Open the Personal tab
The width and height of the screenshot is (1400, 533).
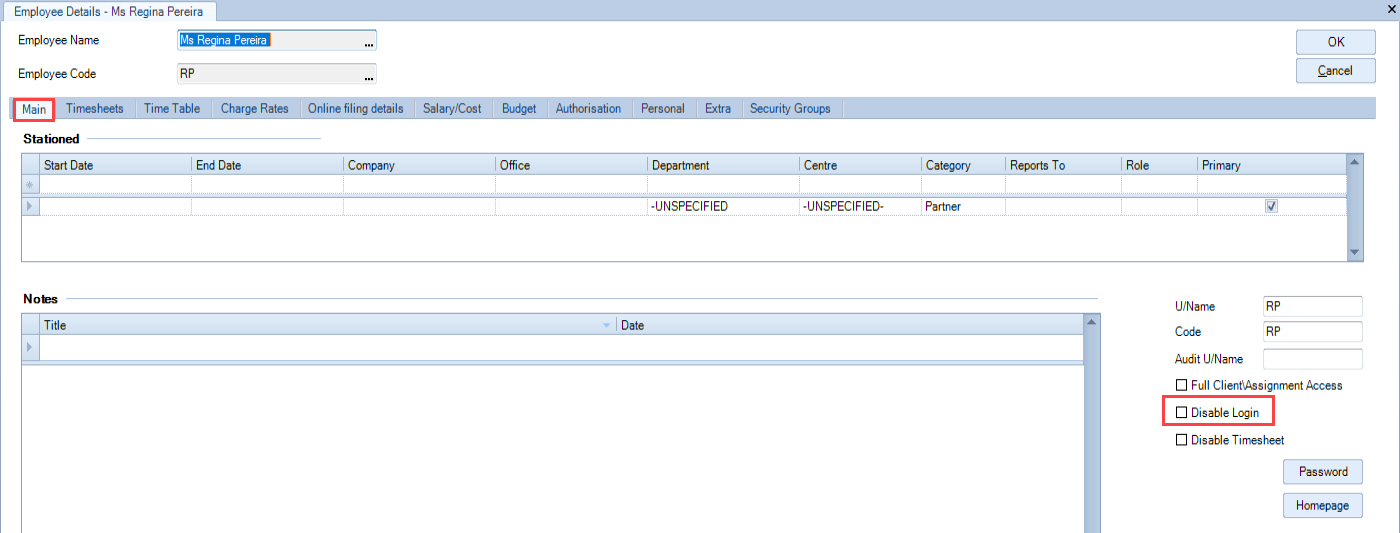click(663, 109)
